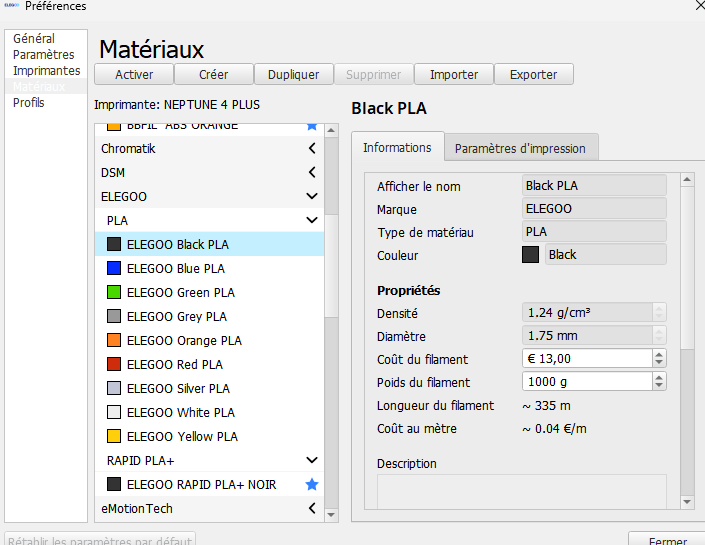Switch to the Informations tab
705x545 pixels.
tap(397, 147)
